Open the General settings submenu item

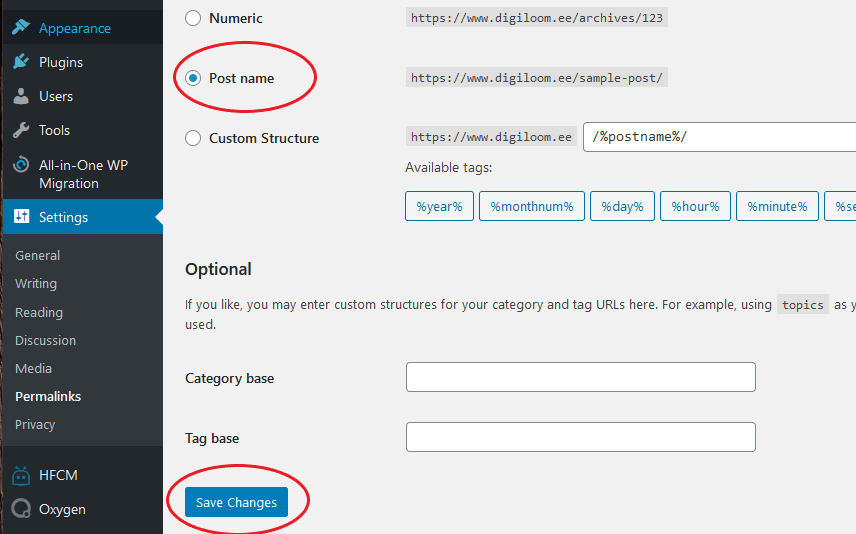click(38, 255)
